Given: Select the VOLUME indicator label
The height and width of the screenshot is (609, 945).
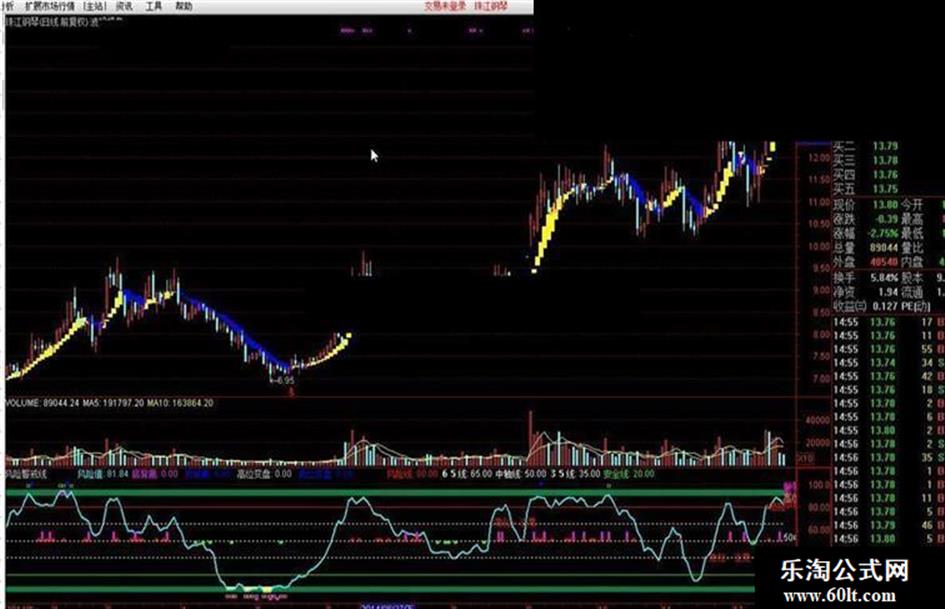Looking at the screenshot, I should tap(23, 403).
